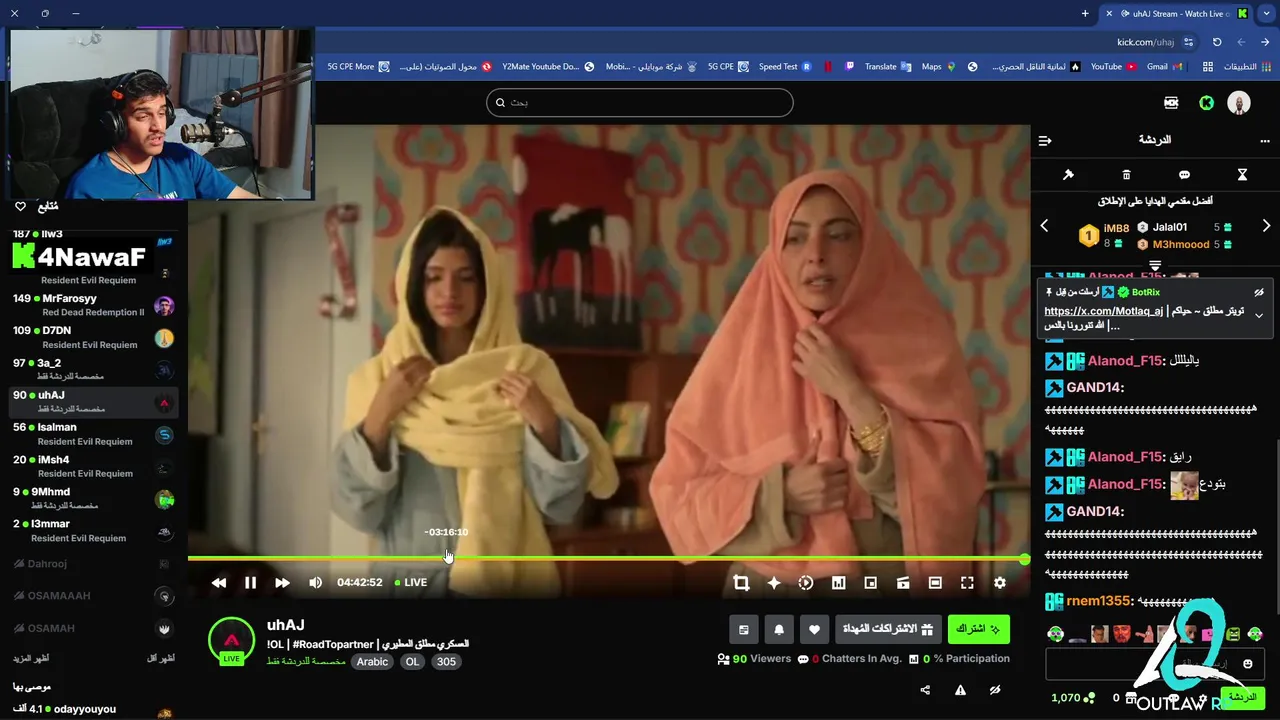Pause the uhAJ stream playback
Image resolution: width=1280 pixels, height=720 pixels.
[250, 582]
